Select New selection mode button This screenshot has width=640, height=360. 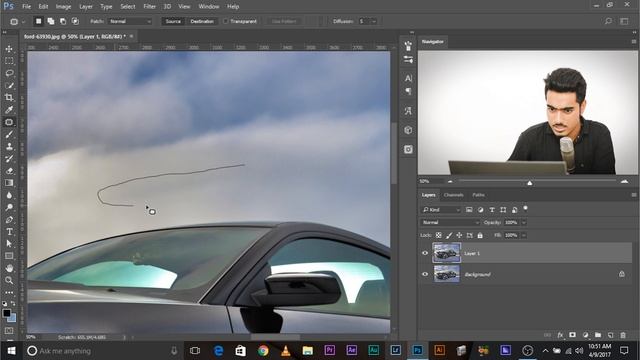click(x=38, y=21)
